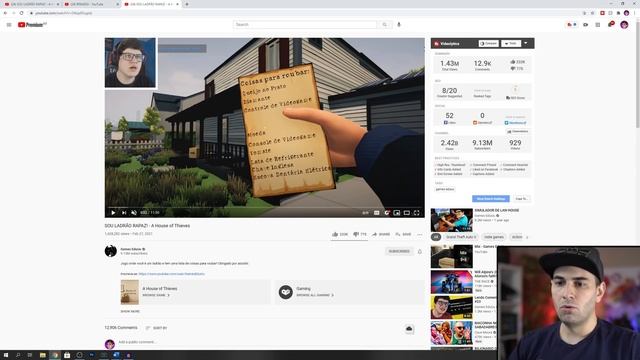Open the Games EduUu channel avatar

111,251
